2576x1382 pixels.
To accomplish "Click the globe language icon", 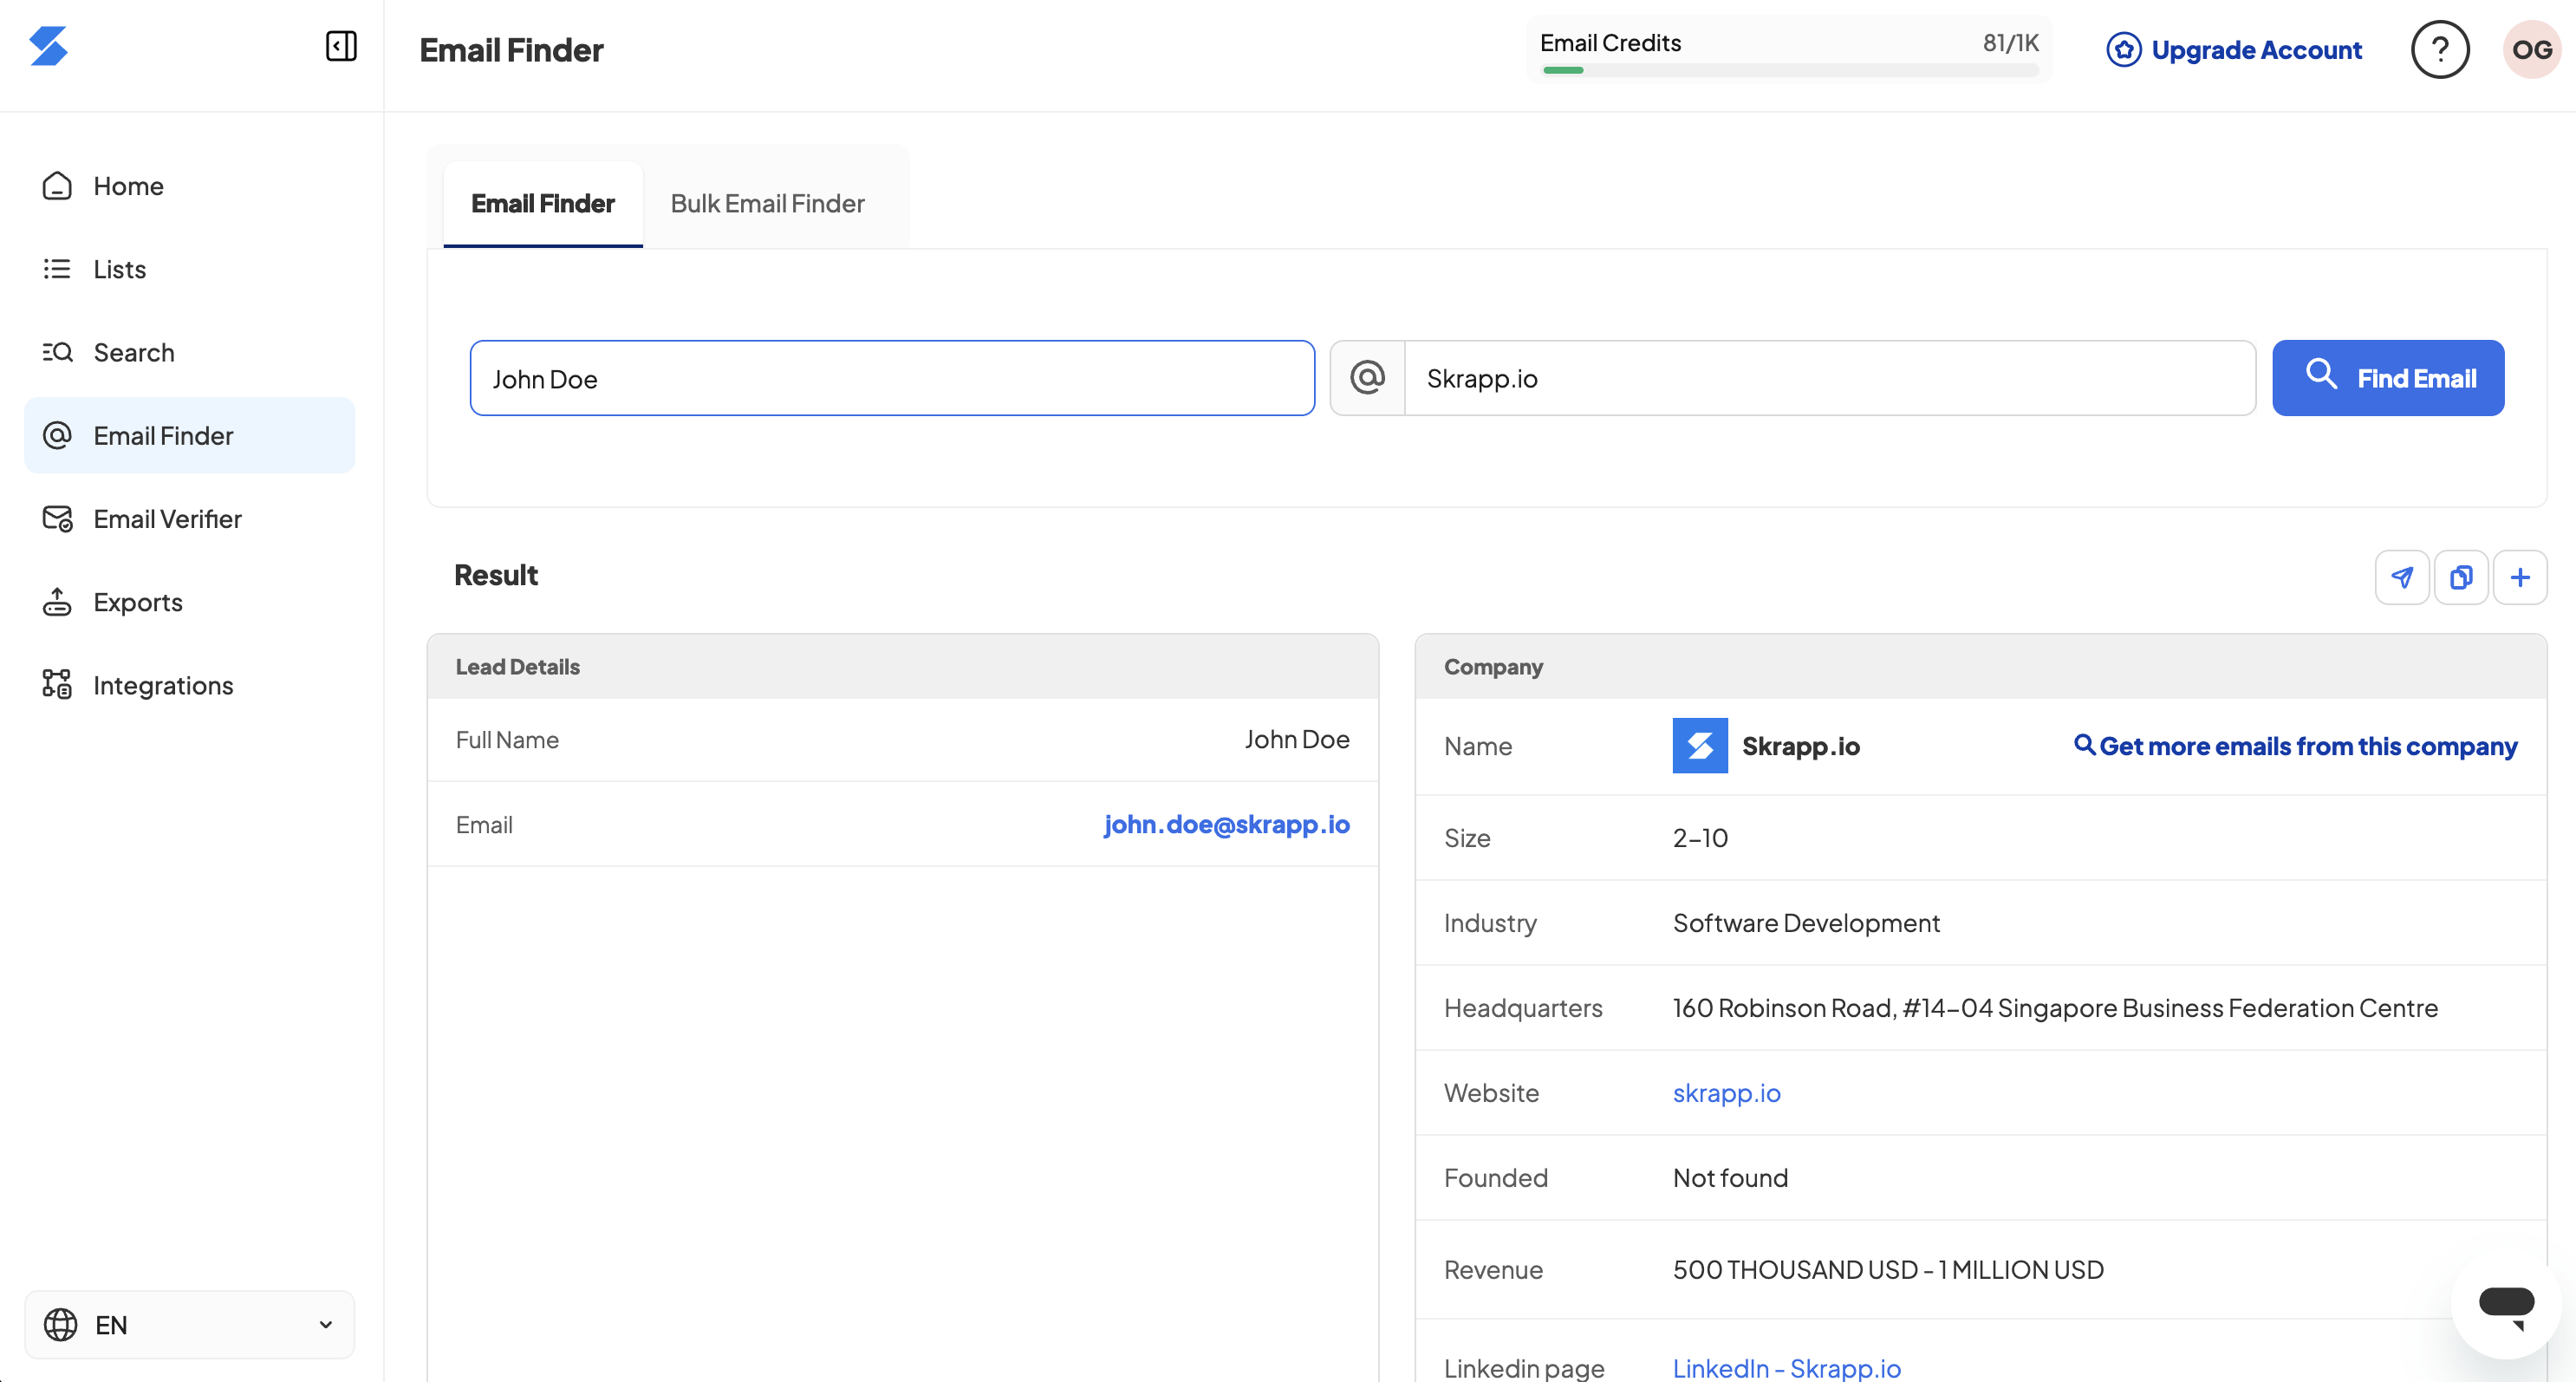I will pos(60,1324).
